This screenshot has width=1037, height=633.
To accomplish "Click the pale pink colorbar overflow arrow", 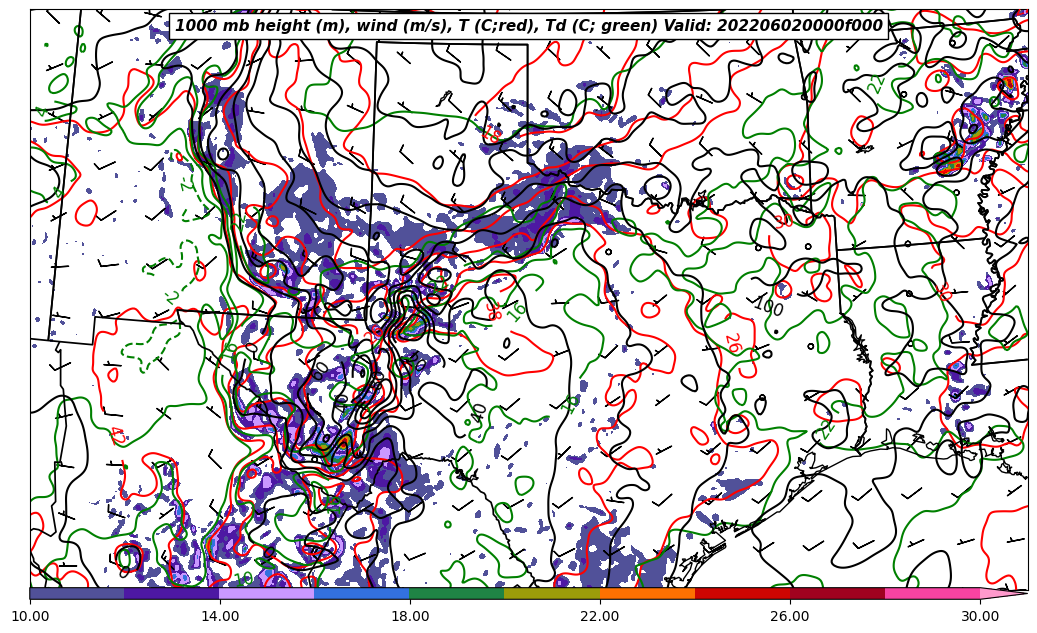I will 1003,593.
